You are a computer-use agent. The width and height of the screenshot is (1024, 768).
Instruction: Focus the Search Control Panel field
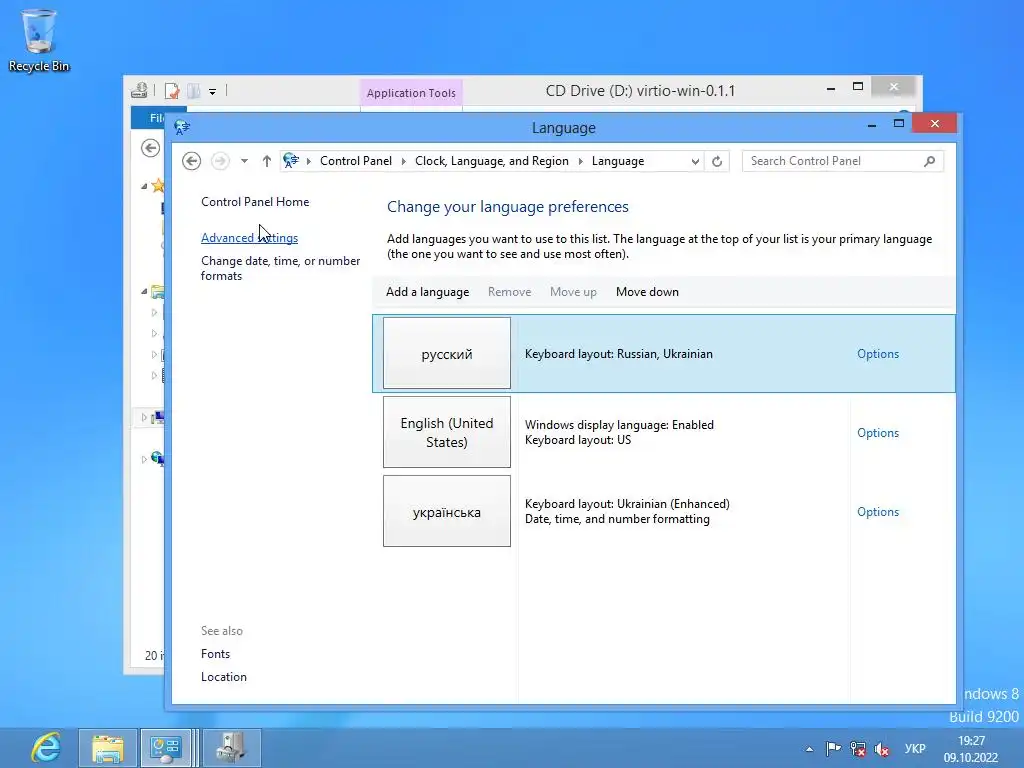point(842,161)
